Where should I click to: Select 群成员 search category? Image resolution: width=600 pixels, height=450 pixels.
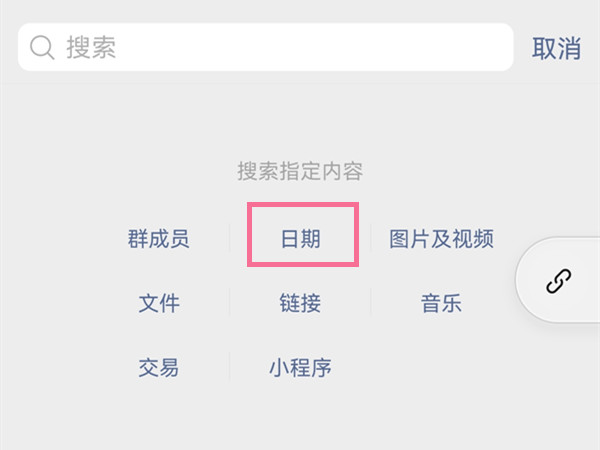158,239
